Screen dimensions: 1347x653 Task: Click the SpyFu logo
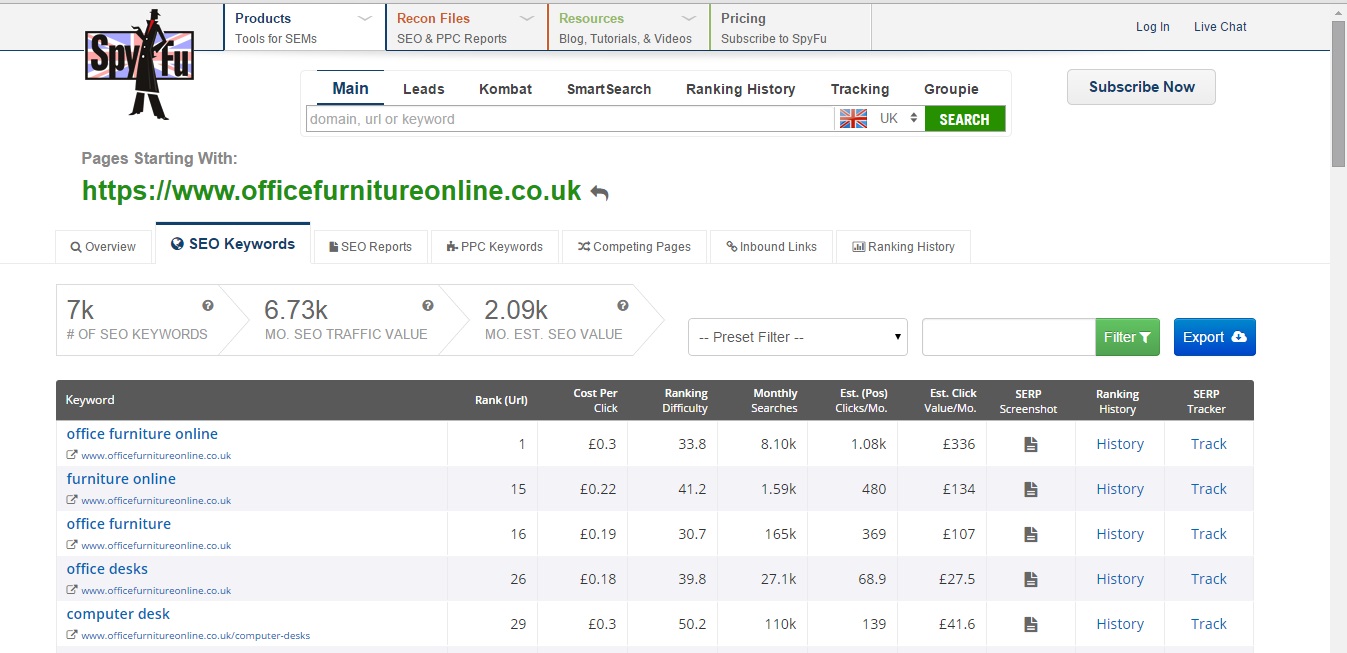139,63
